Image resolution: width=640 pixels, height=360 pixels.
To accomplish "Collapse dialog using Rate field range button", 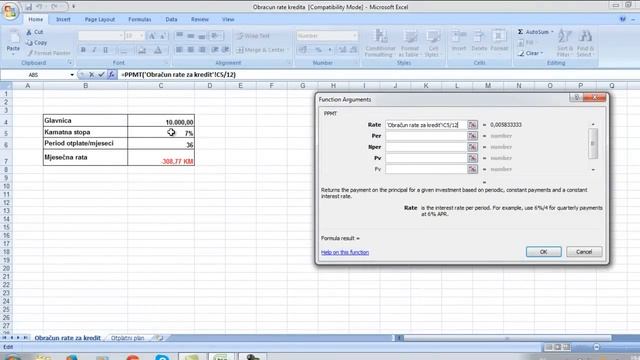I will coord(472,125).
